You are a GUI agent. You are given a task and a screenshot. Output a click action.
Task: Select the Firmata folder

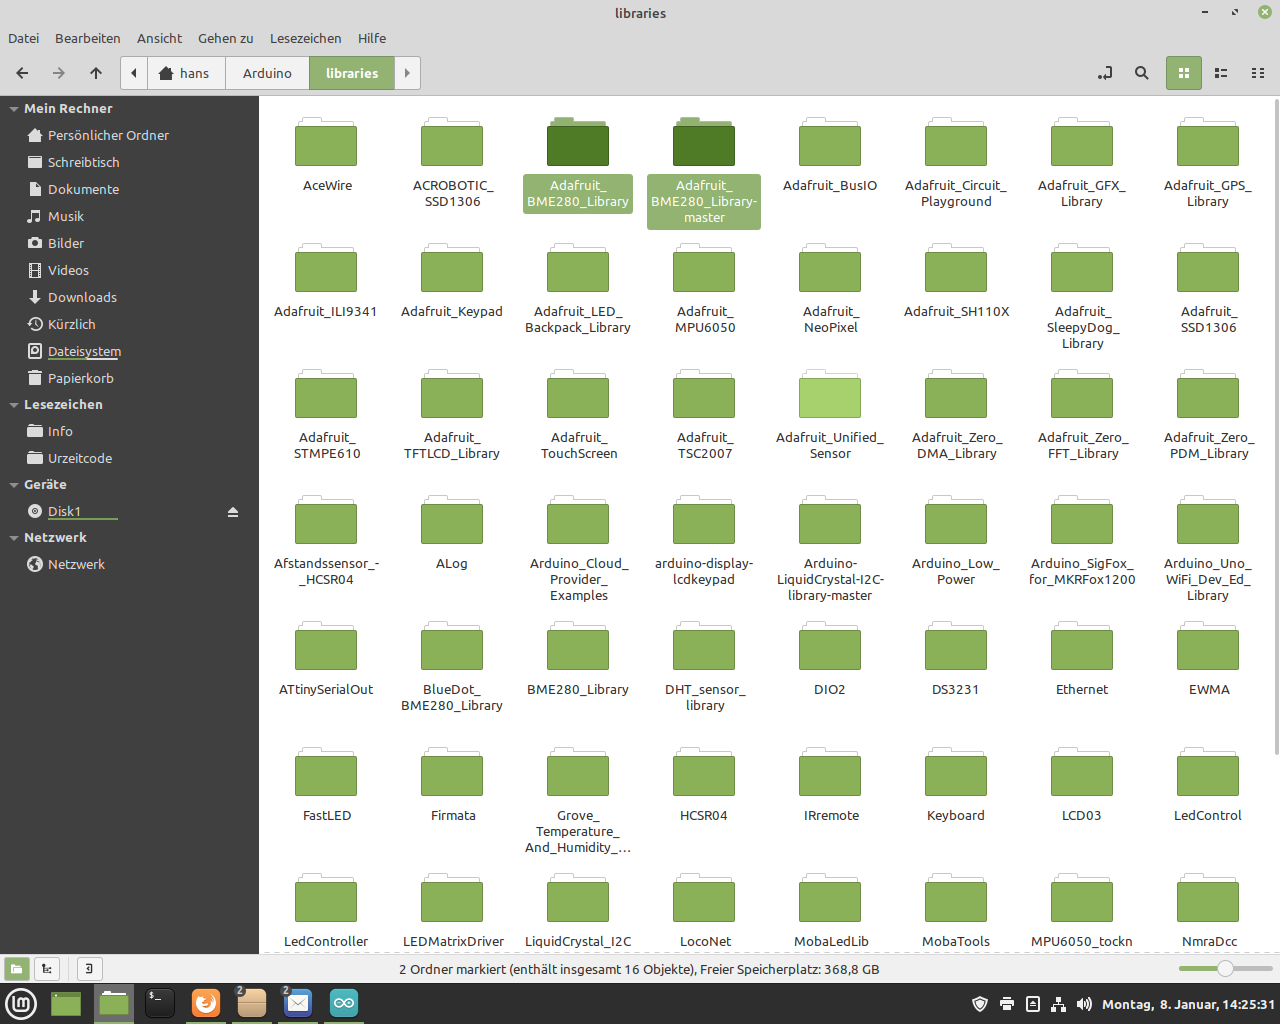[453, 785]
